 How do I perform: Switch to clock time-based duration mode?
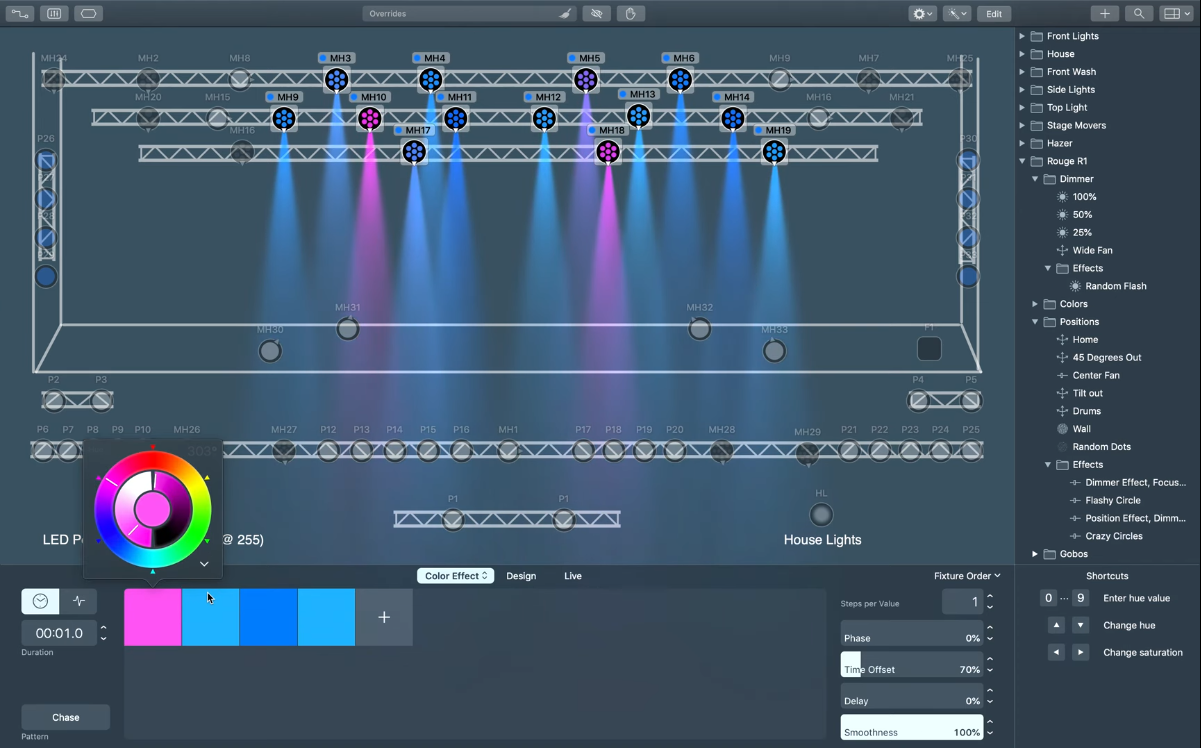pyautogui.click(x=40, y=601)
